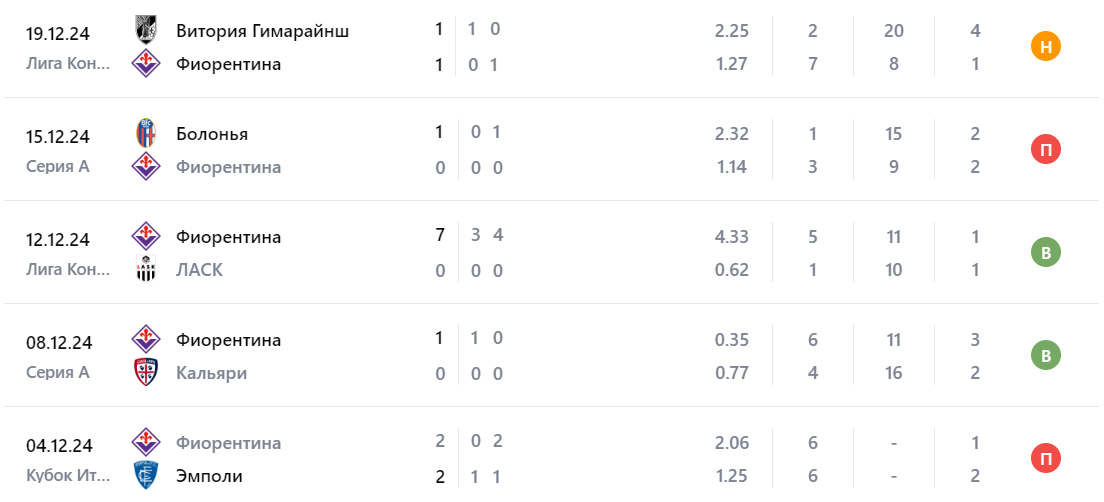
Task: Open the Болонья team link
Action: coord(212,133)
